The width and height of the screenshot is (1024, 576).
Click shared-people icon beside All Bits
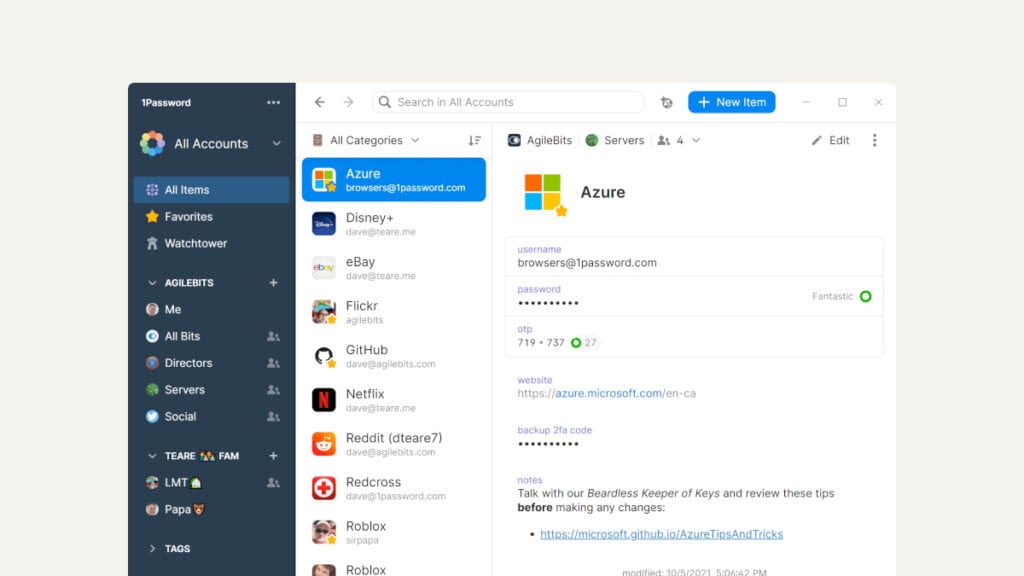click(x=273, y=336)
